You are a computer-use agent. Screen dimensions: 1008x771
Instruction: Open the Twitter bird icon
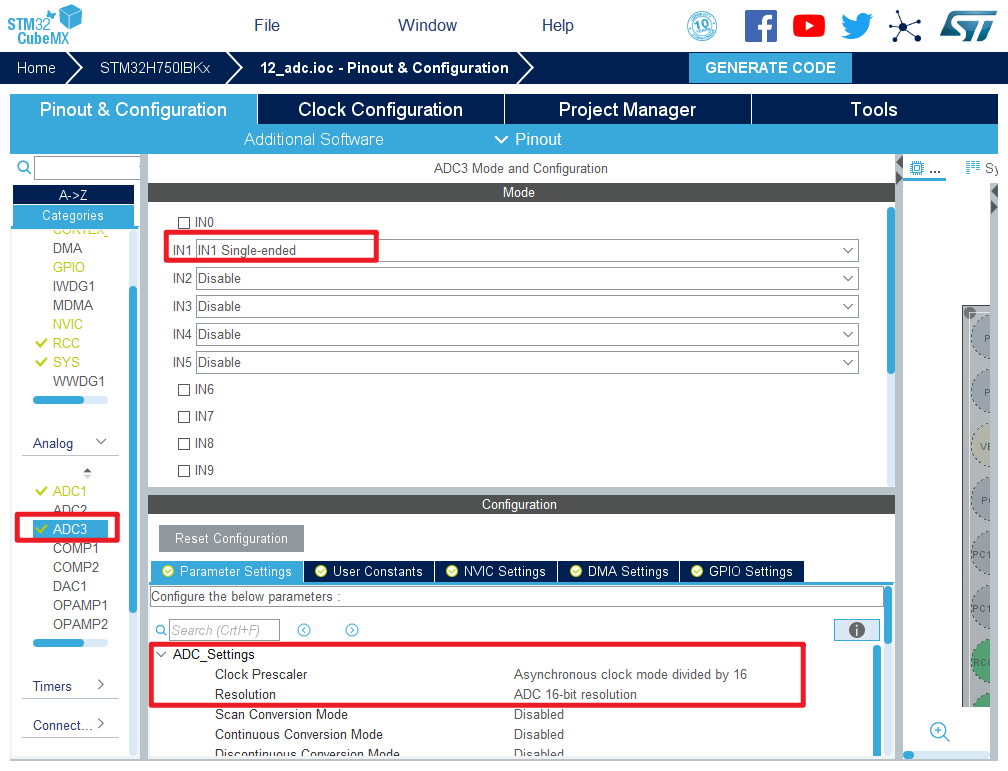pyautogui.click(x=856, y=26)
